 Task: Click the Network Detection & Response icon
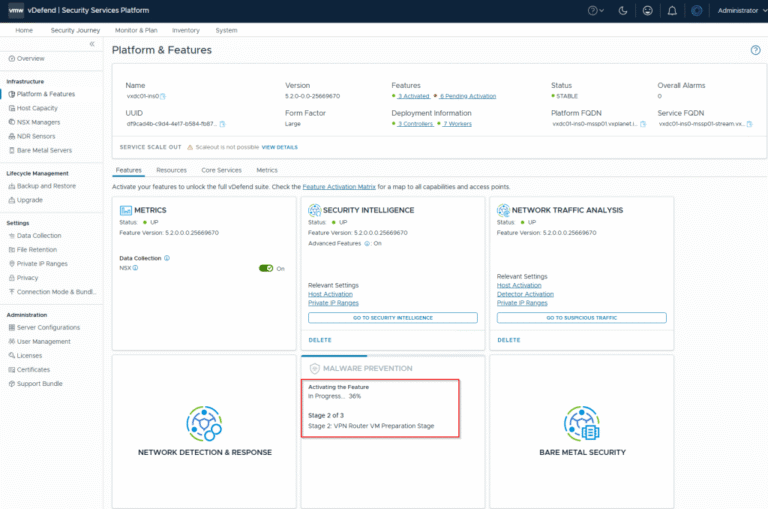pyautogui.click(x=204, y=423)
